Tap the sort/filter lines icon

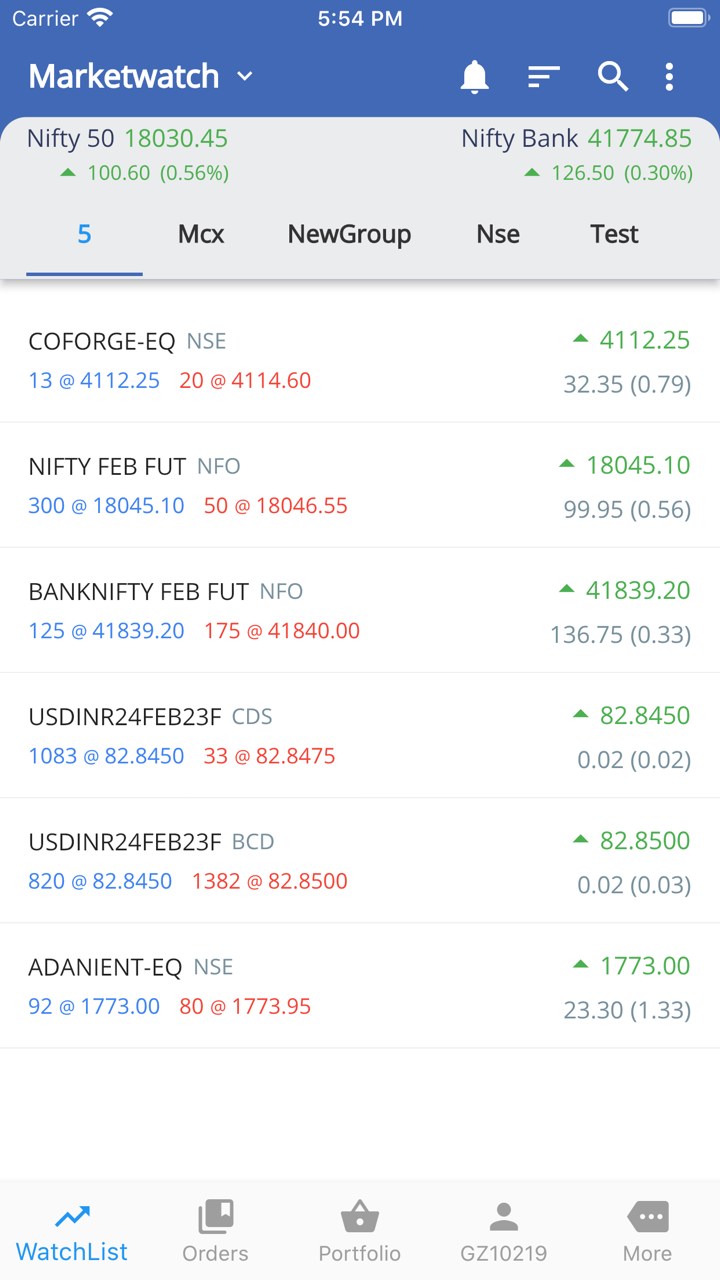tap(543, 77)
